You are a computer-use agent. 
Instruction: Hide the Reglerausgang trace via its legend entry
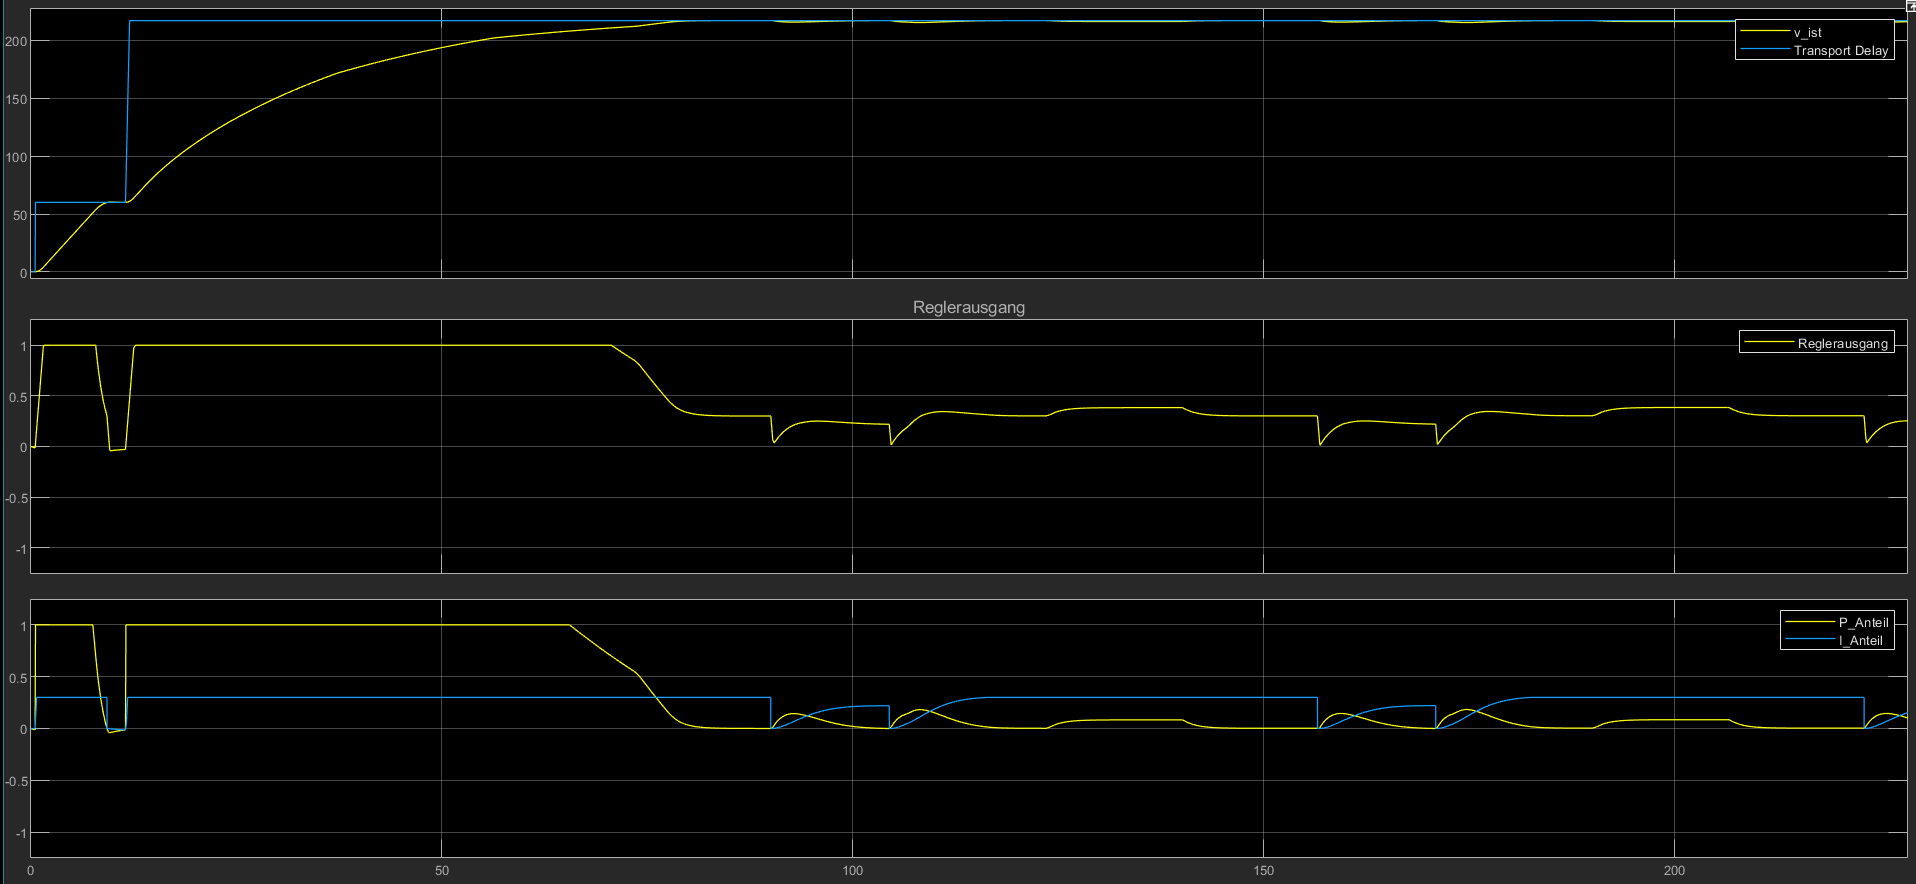pyautogui.click(x=1842, y=344)
